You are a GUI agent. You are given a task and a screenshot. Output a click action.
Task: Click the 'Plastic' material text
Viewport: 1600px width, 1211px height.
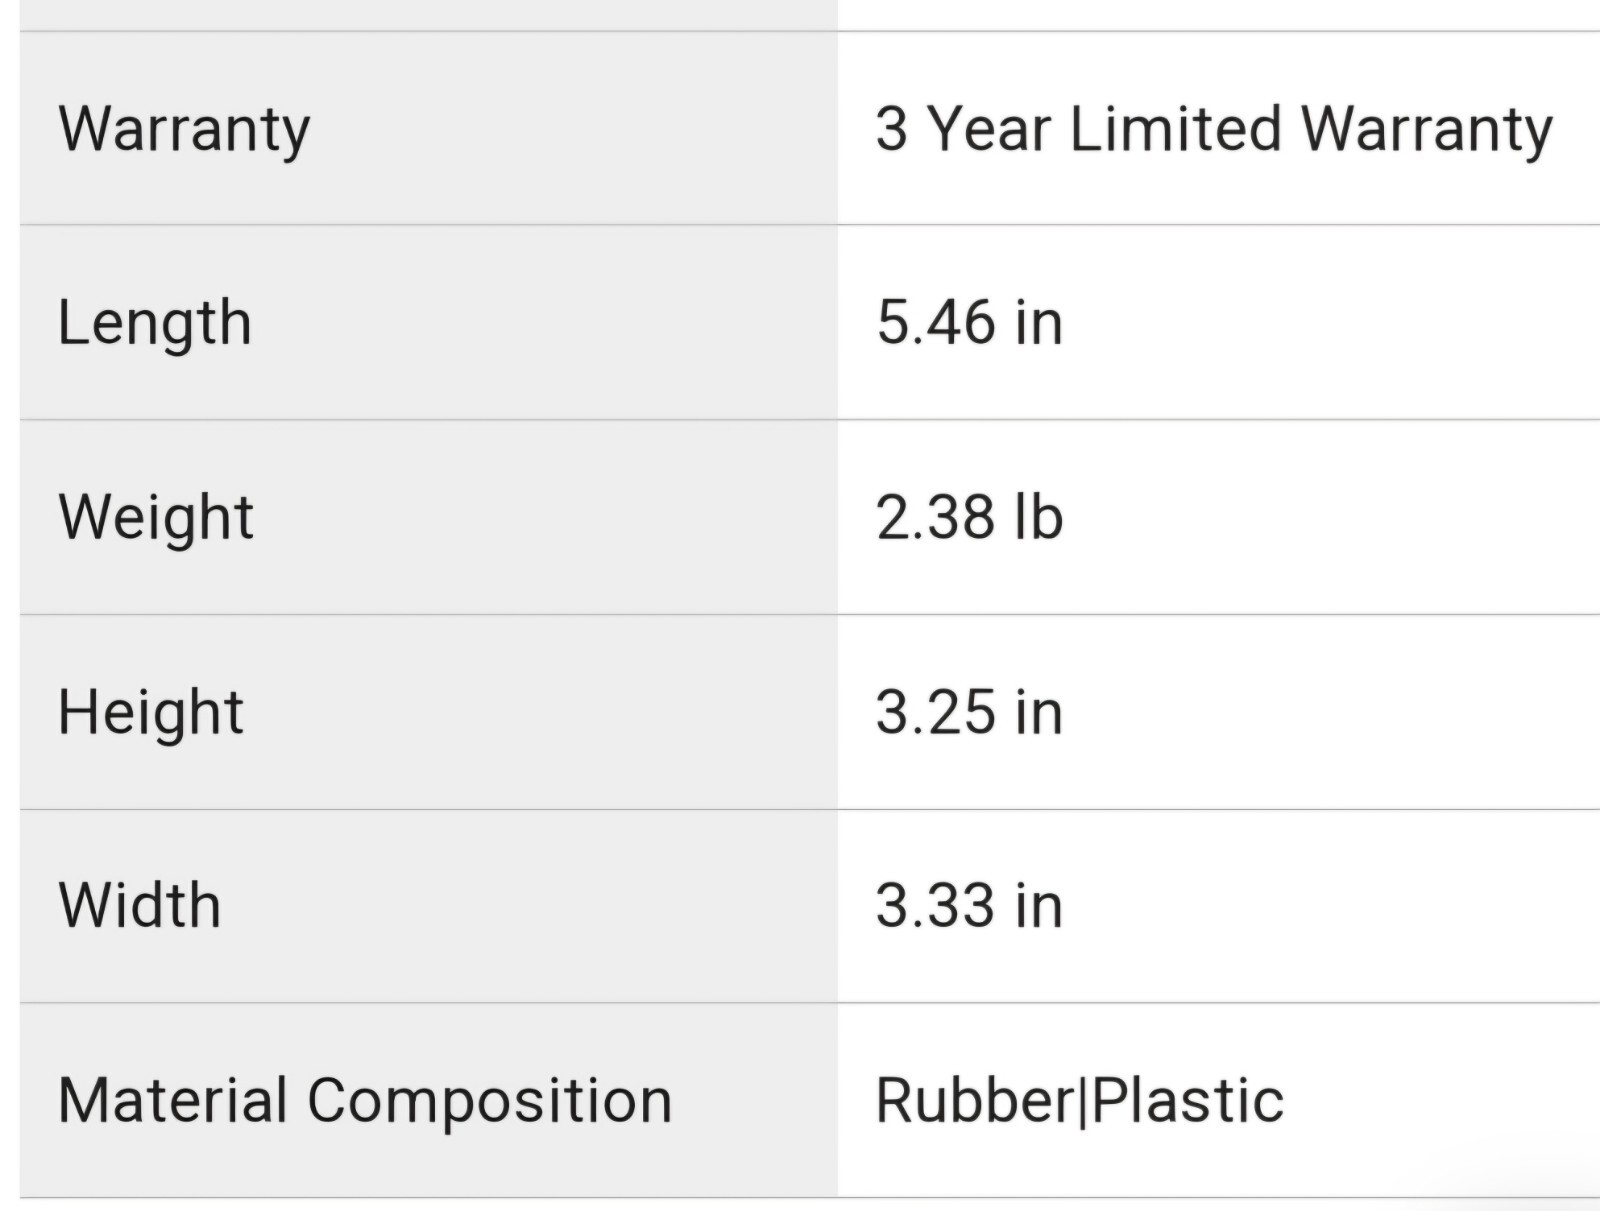click(x=1188, y=1100)
